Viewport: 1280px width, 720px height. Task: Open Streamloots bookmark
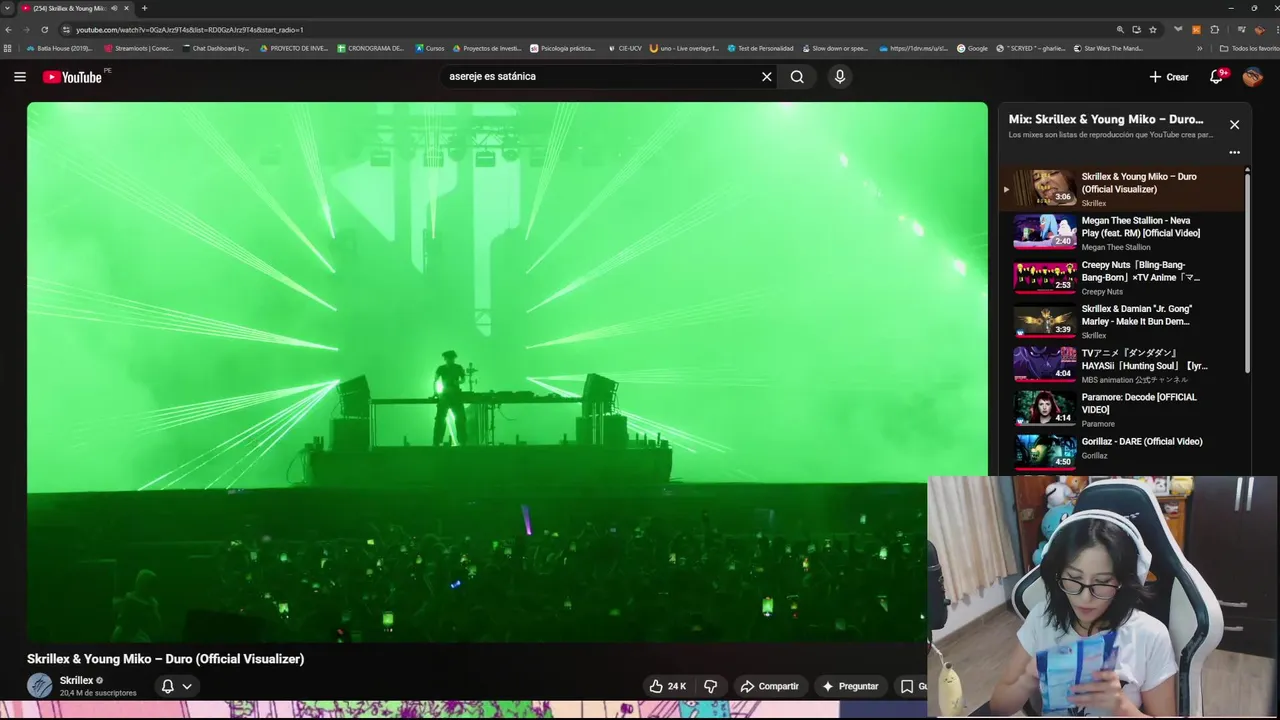coord(140,48)
